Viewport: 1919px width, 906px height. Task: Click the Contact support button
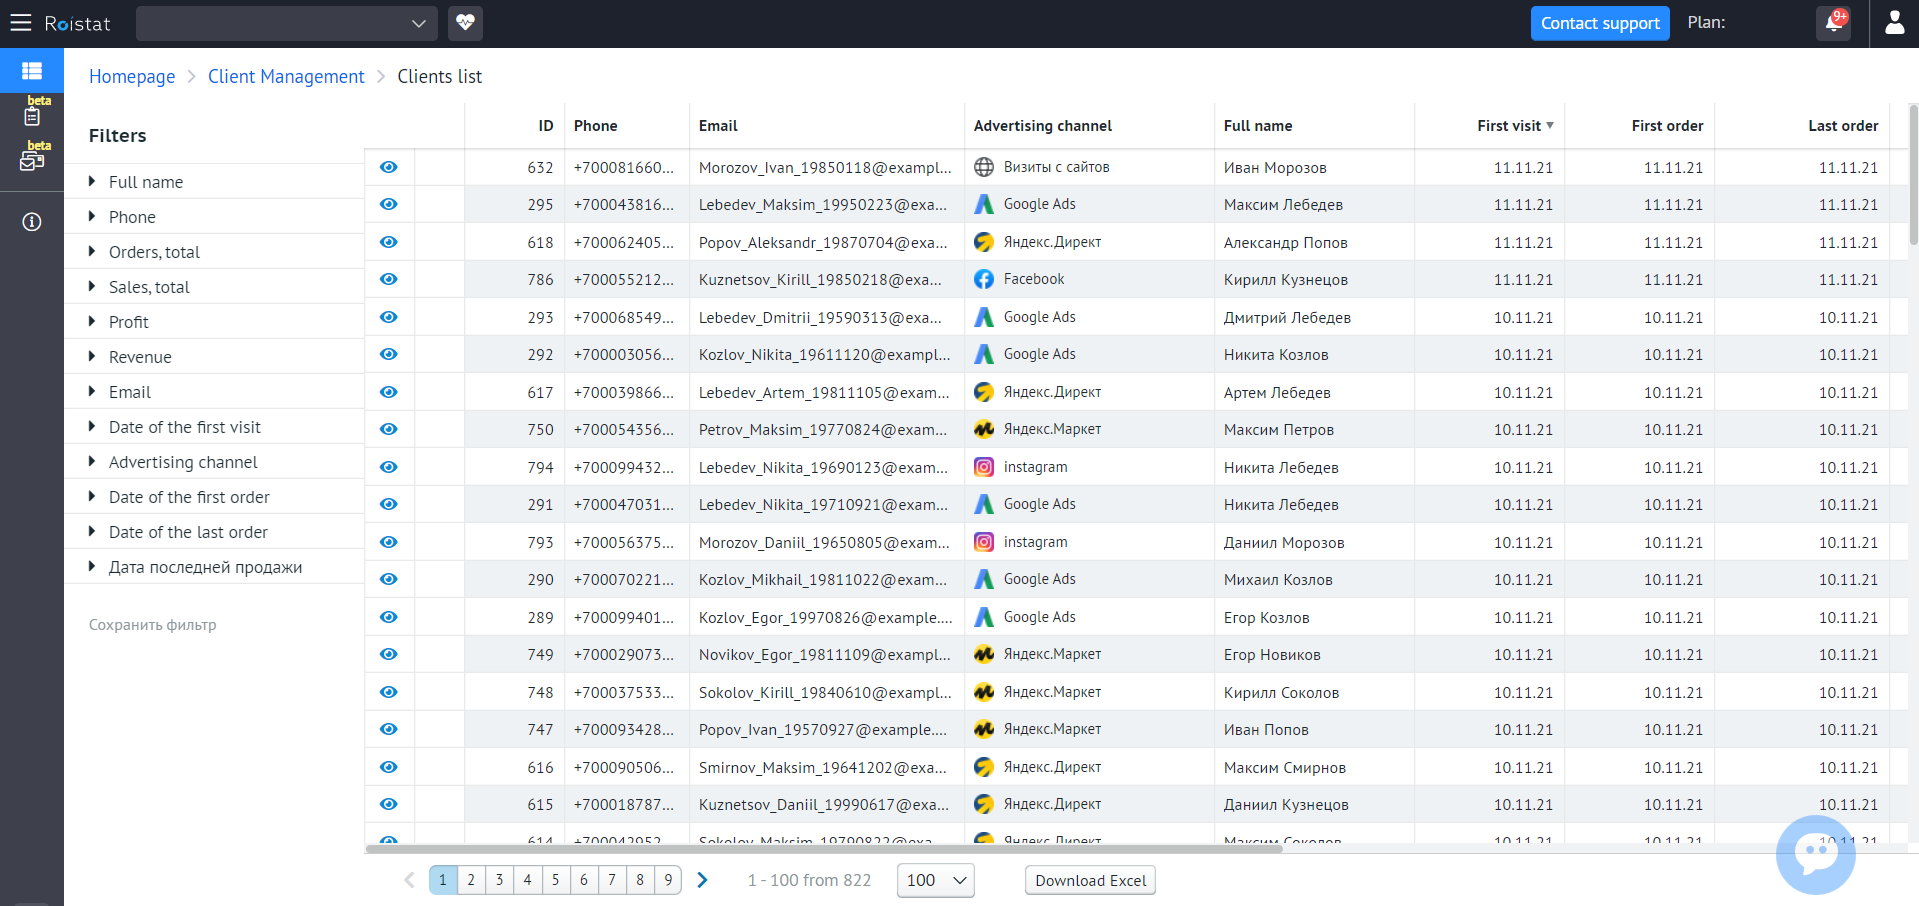pyautogui.click(x=1600, y=23)
